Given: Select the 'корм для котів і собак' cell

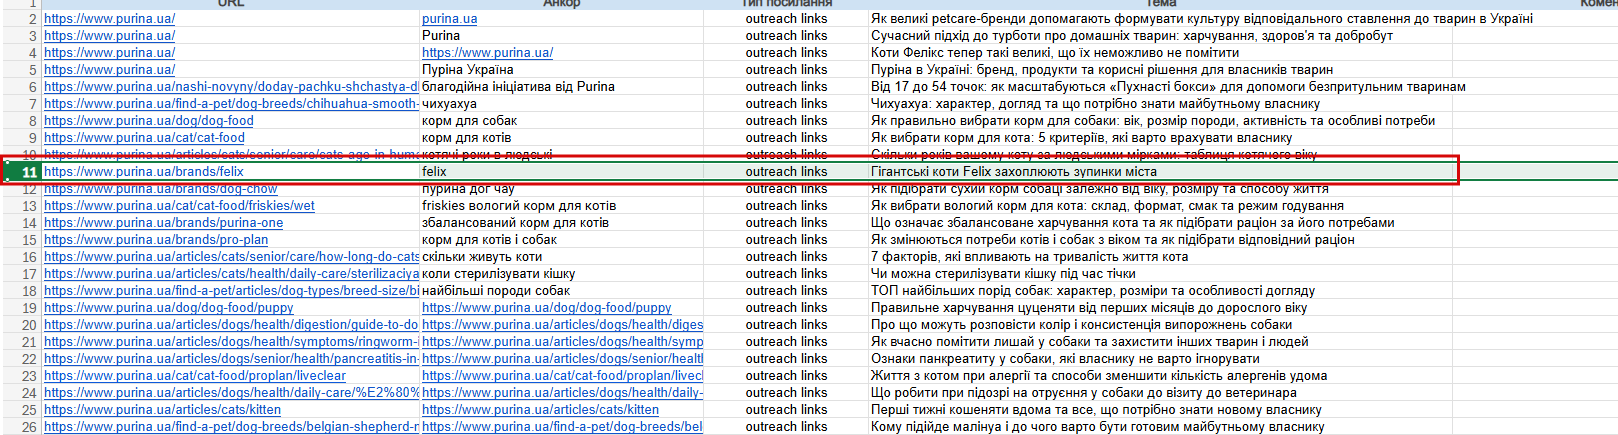Looking at the screenshot, I should (561, 240).
